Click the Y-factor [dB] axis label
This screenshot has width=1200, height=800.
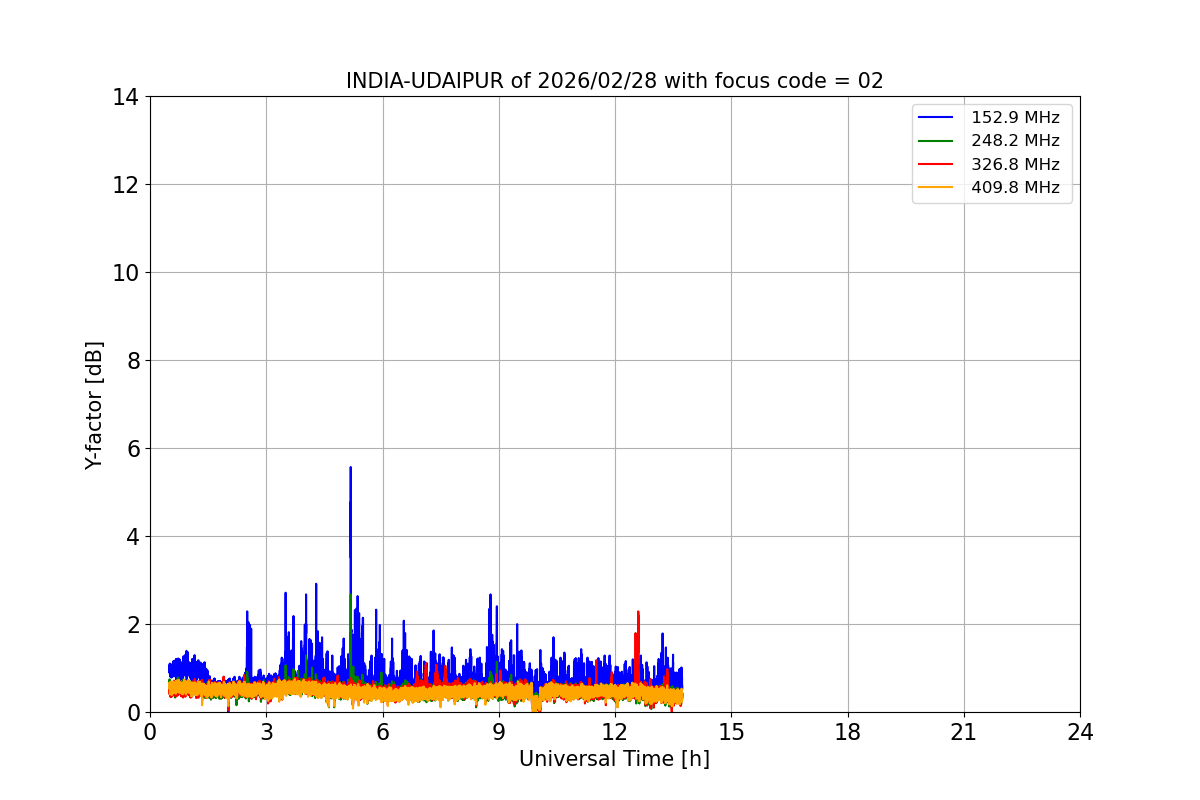(94, 405)
